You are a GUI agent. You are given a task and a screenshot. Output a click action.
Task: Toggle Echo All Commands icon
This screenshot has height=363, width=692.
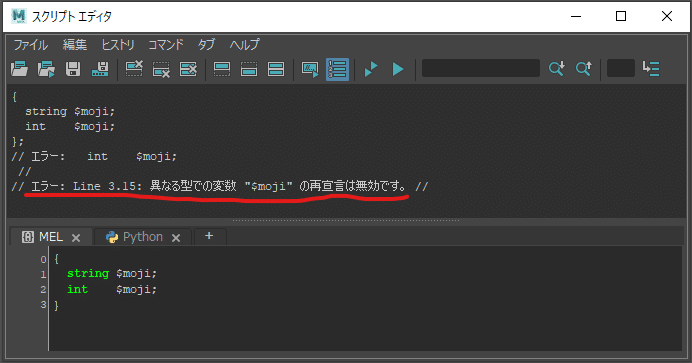pos(310,69)
